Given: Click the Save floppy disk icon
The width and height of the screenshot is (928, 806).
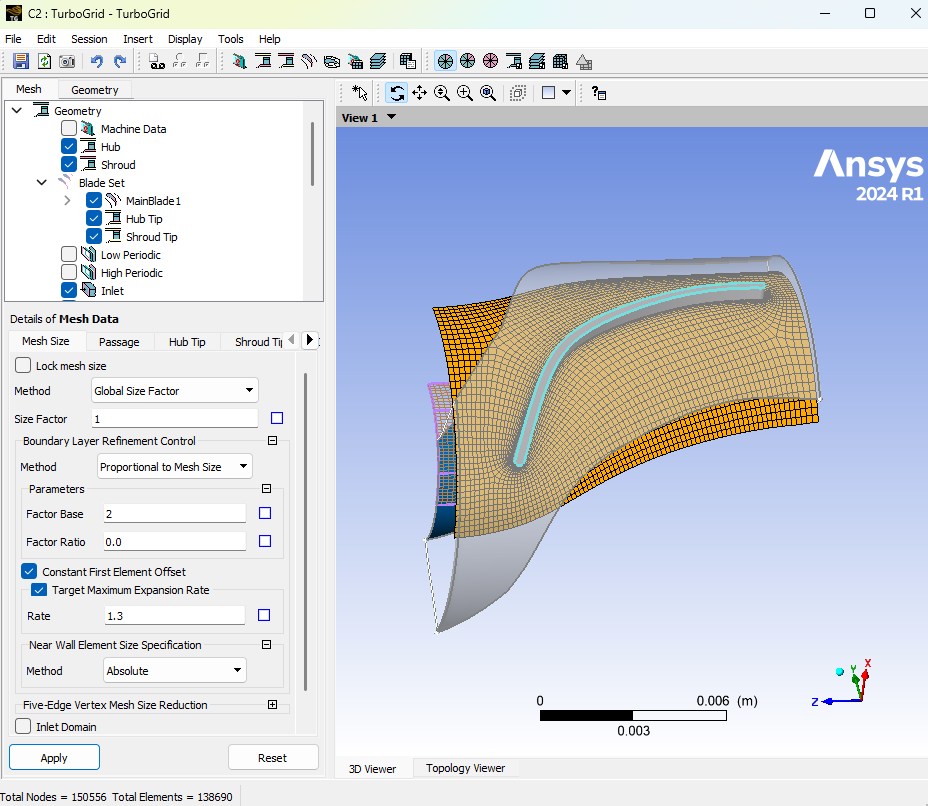Looking at the screenshot, I should click(x=21, y=61).
